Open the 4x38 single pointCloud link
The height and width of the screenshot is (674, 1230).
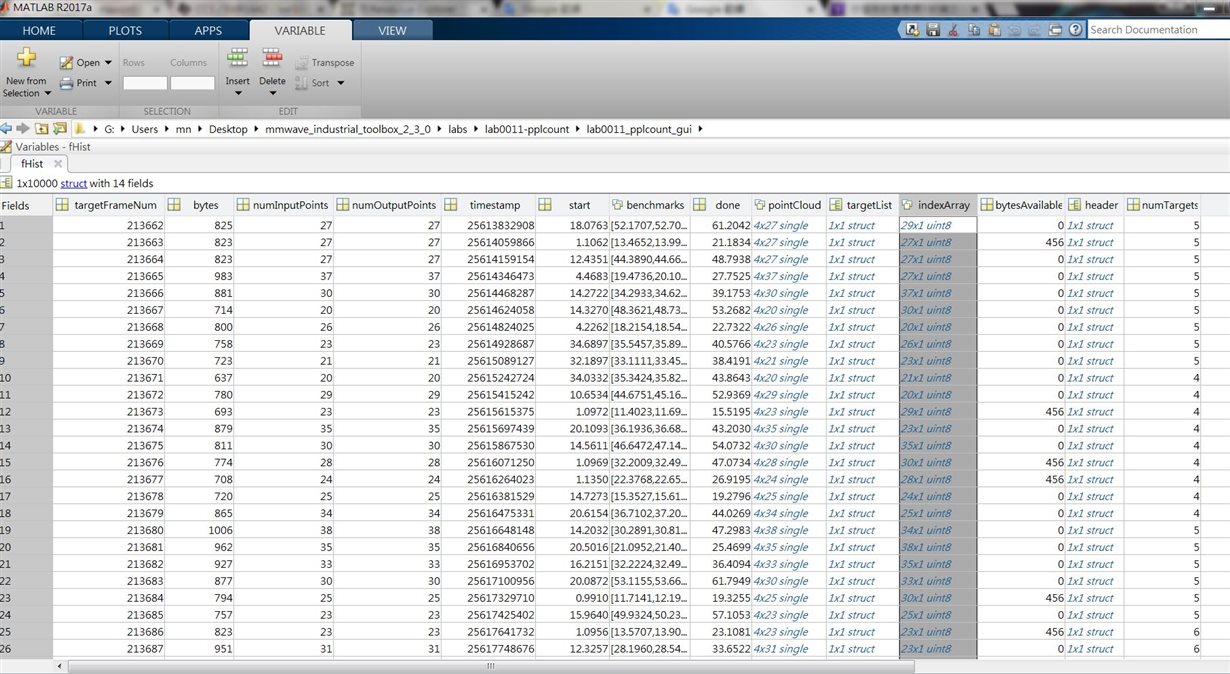tap(780, 530)
